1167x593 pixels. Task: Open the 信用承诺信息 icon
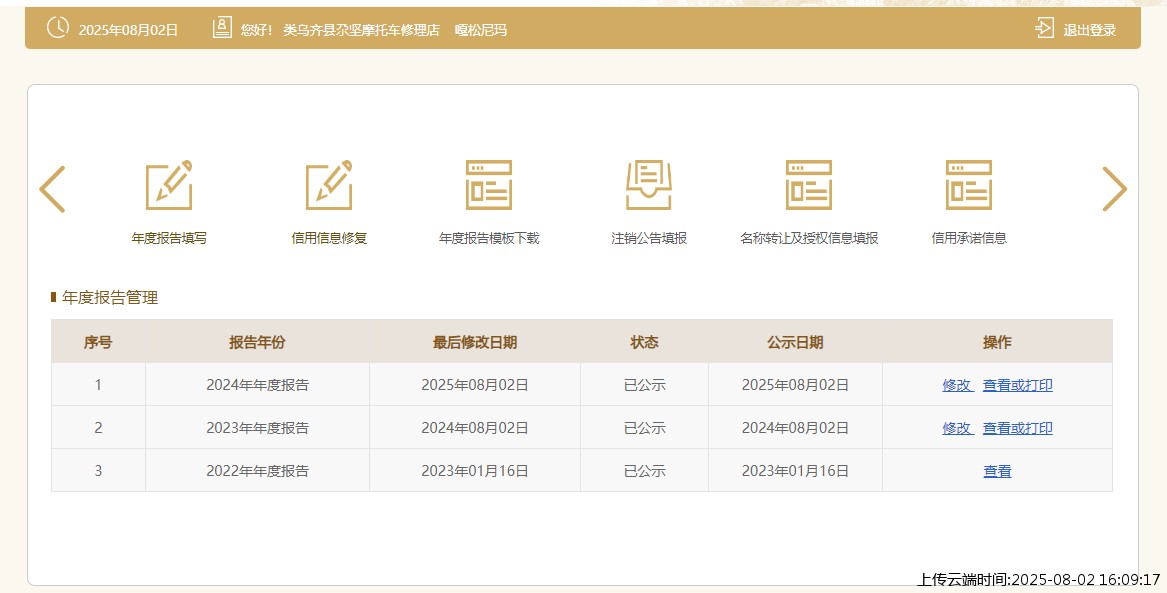pos(969,185)
